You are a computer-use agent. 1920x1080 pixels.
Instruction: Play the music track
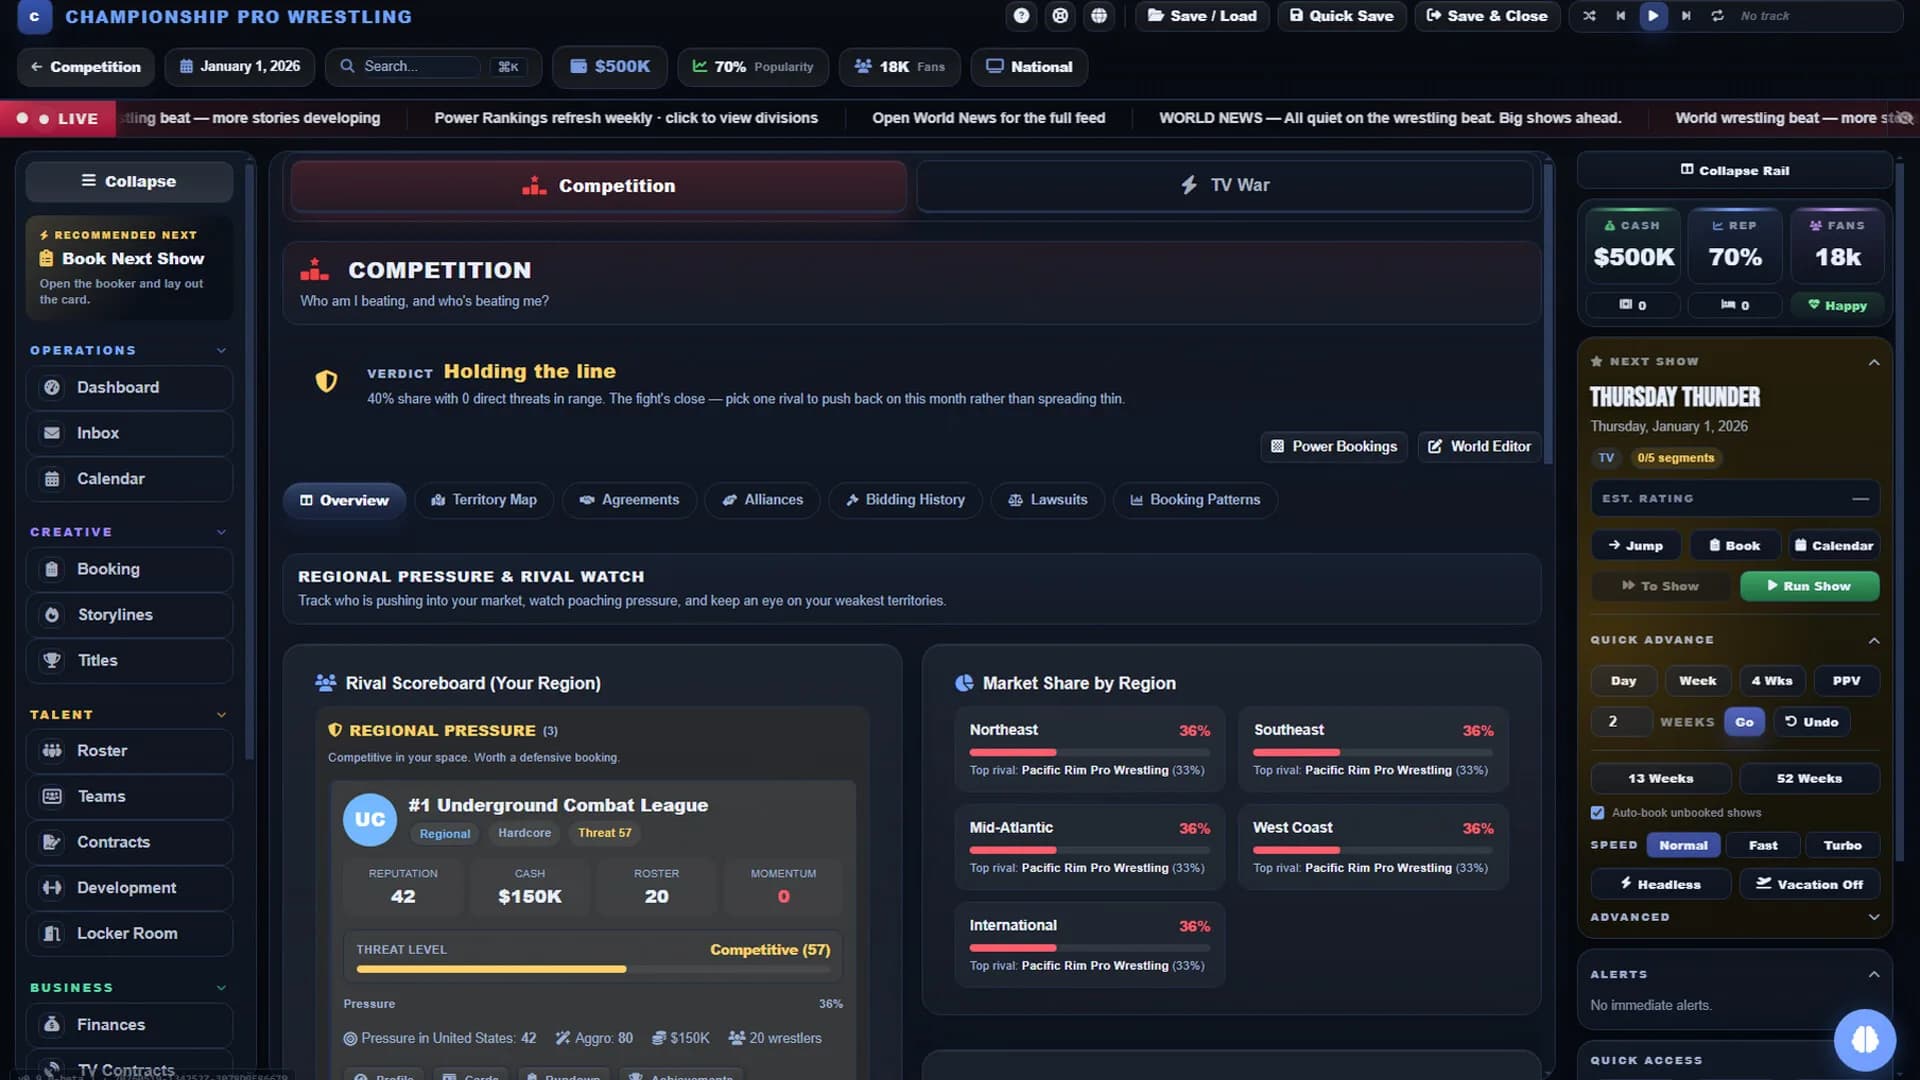tap(1653, 16)
